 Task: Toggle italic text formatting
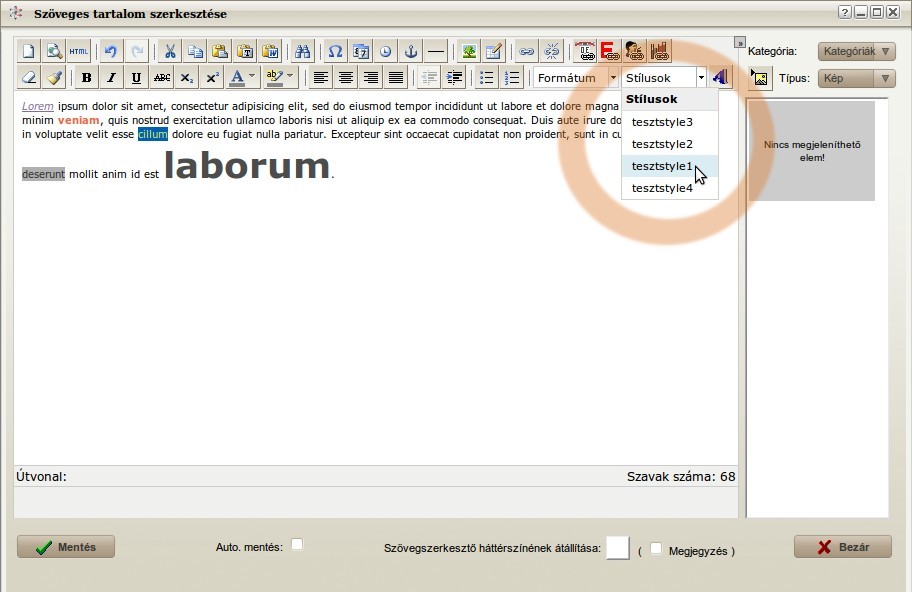point(111,78)
